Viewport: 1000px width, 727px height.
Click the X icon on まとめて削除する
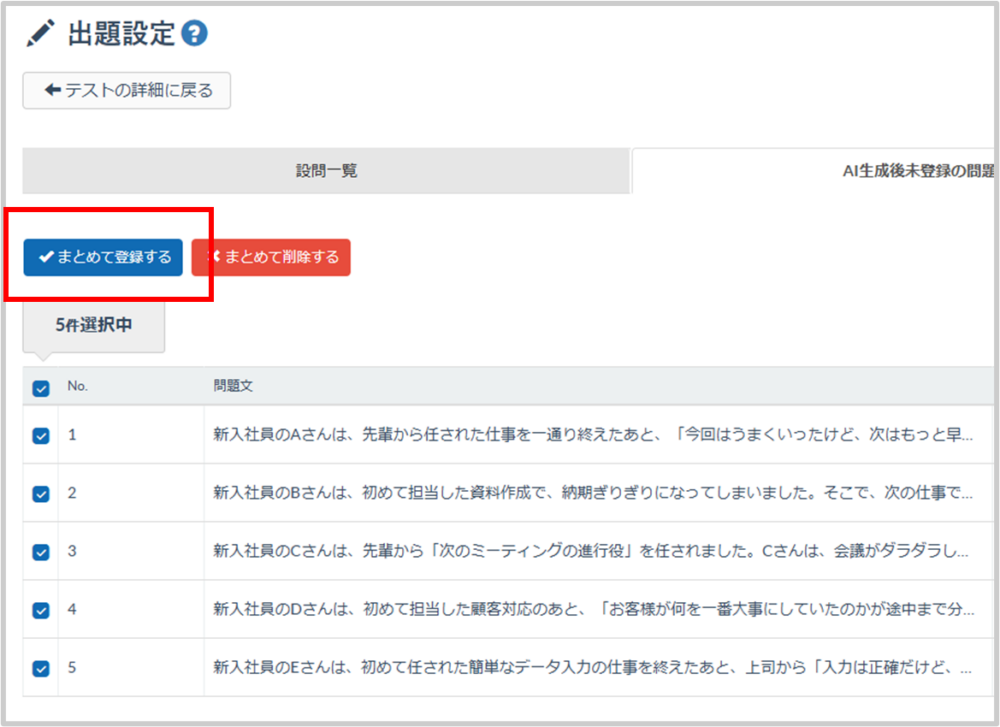[x=213, y=257]
